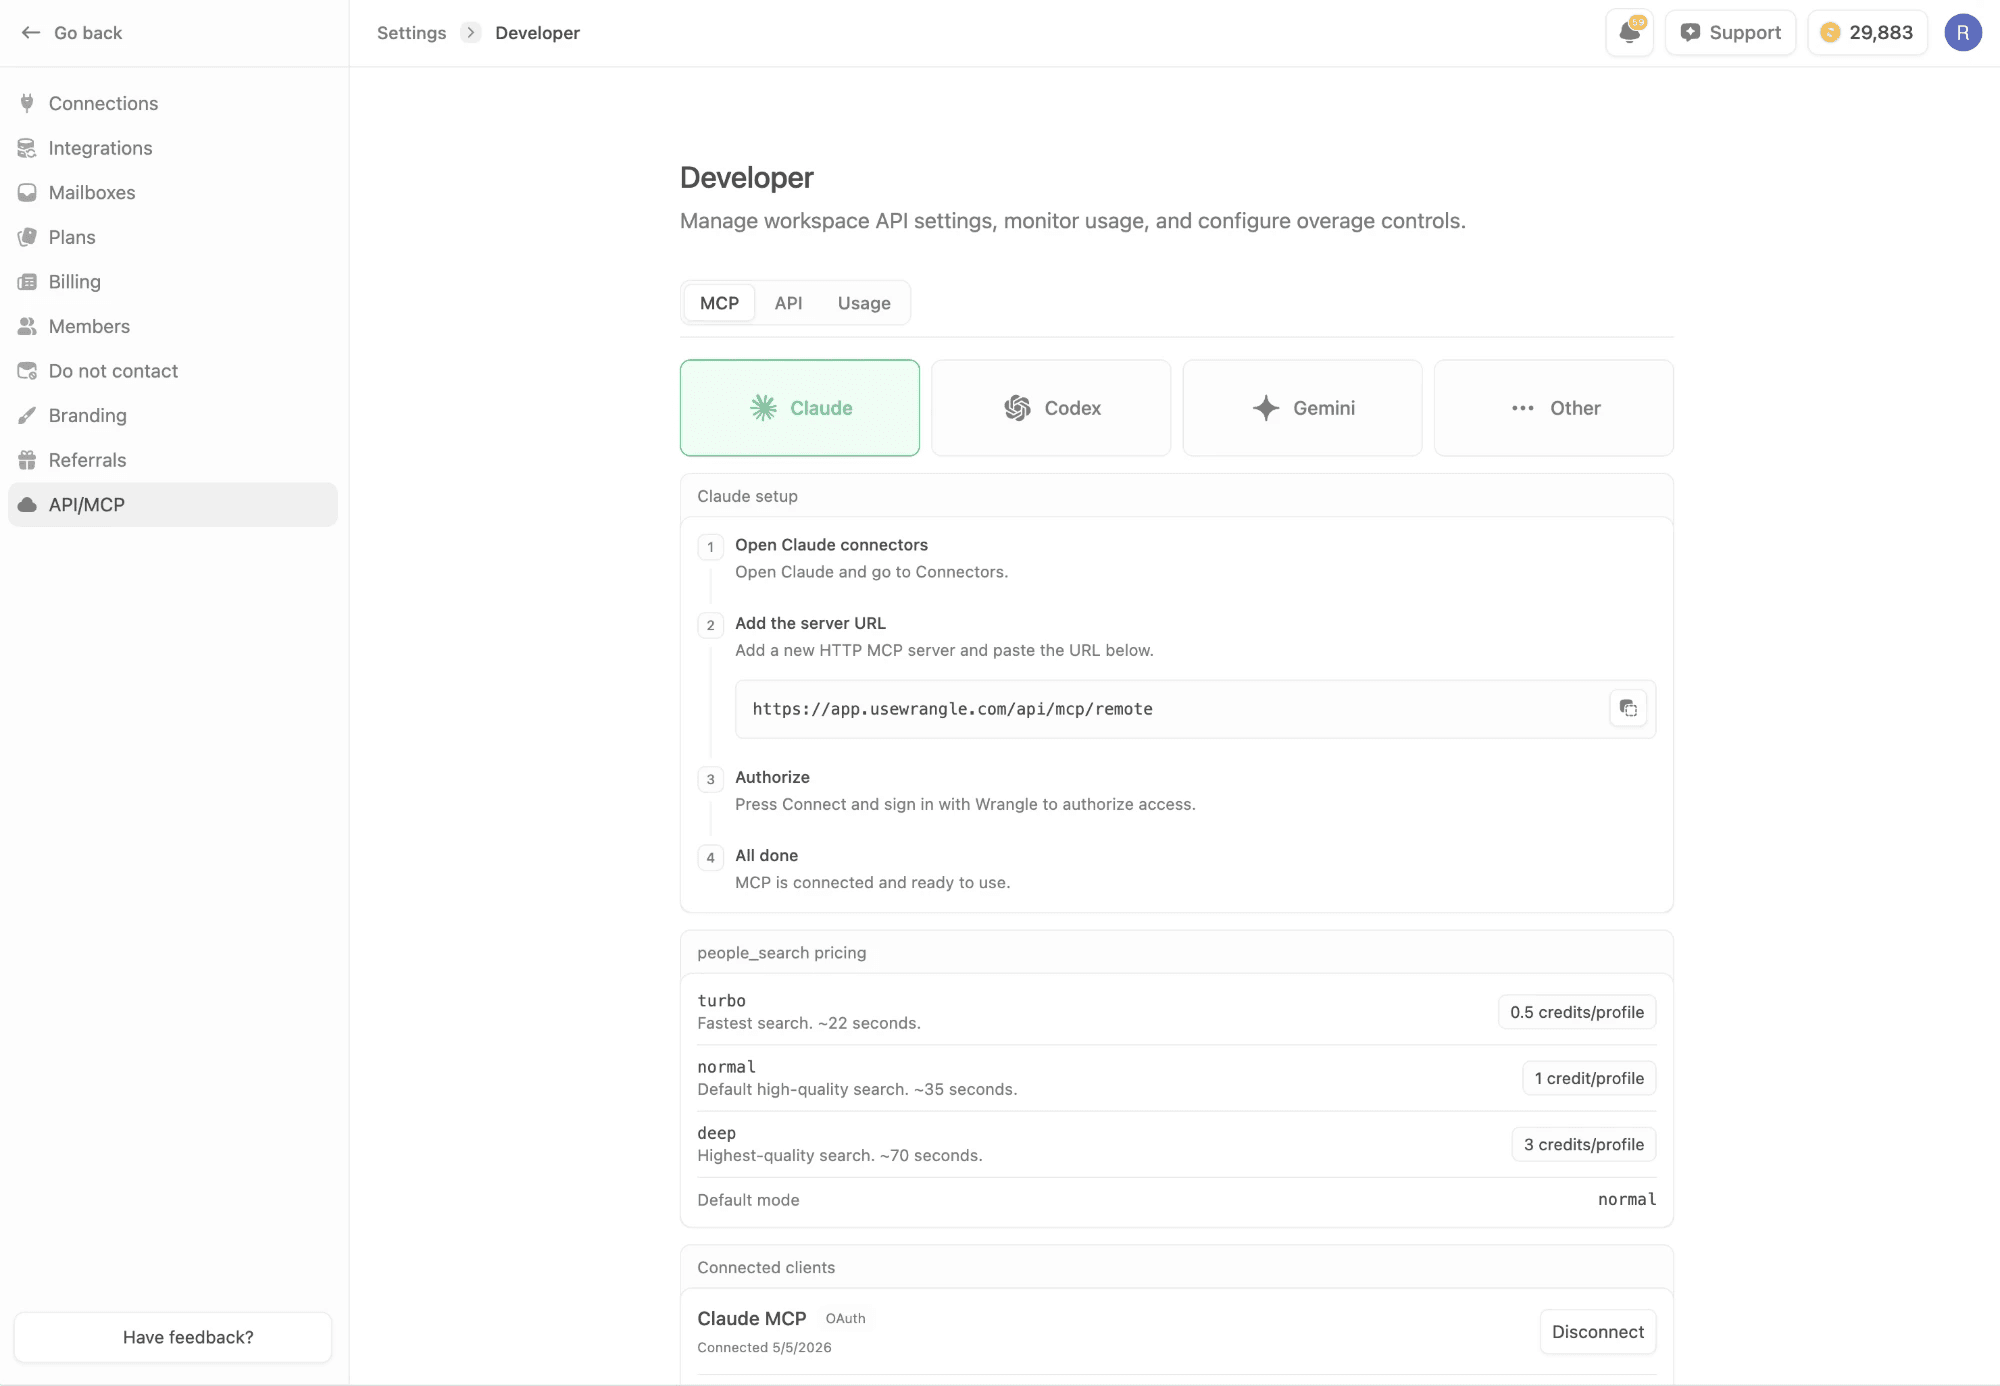The image size is (2000, 1386).
Task: Copy the MCP server URL
Action: 1628,709
